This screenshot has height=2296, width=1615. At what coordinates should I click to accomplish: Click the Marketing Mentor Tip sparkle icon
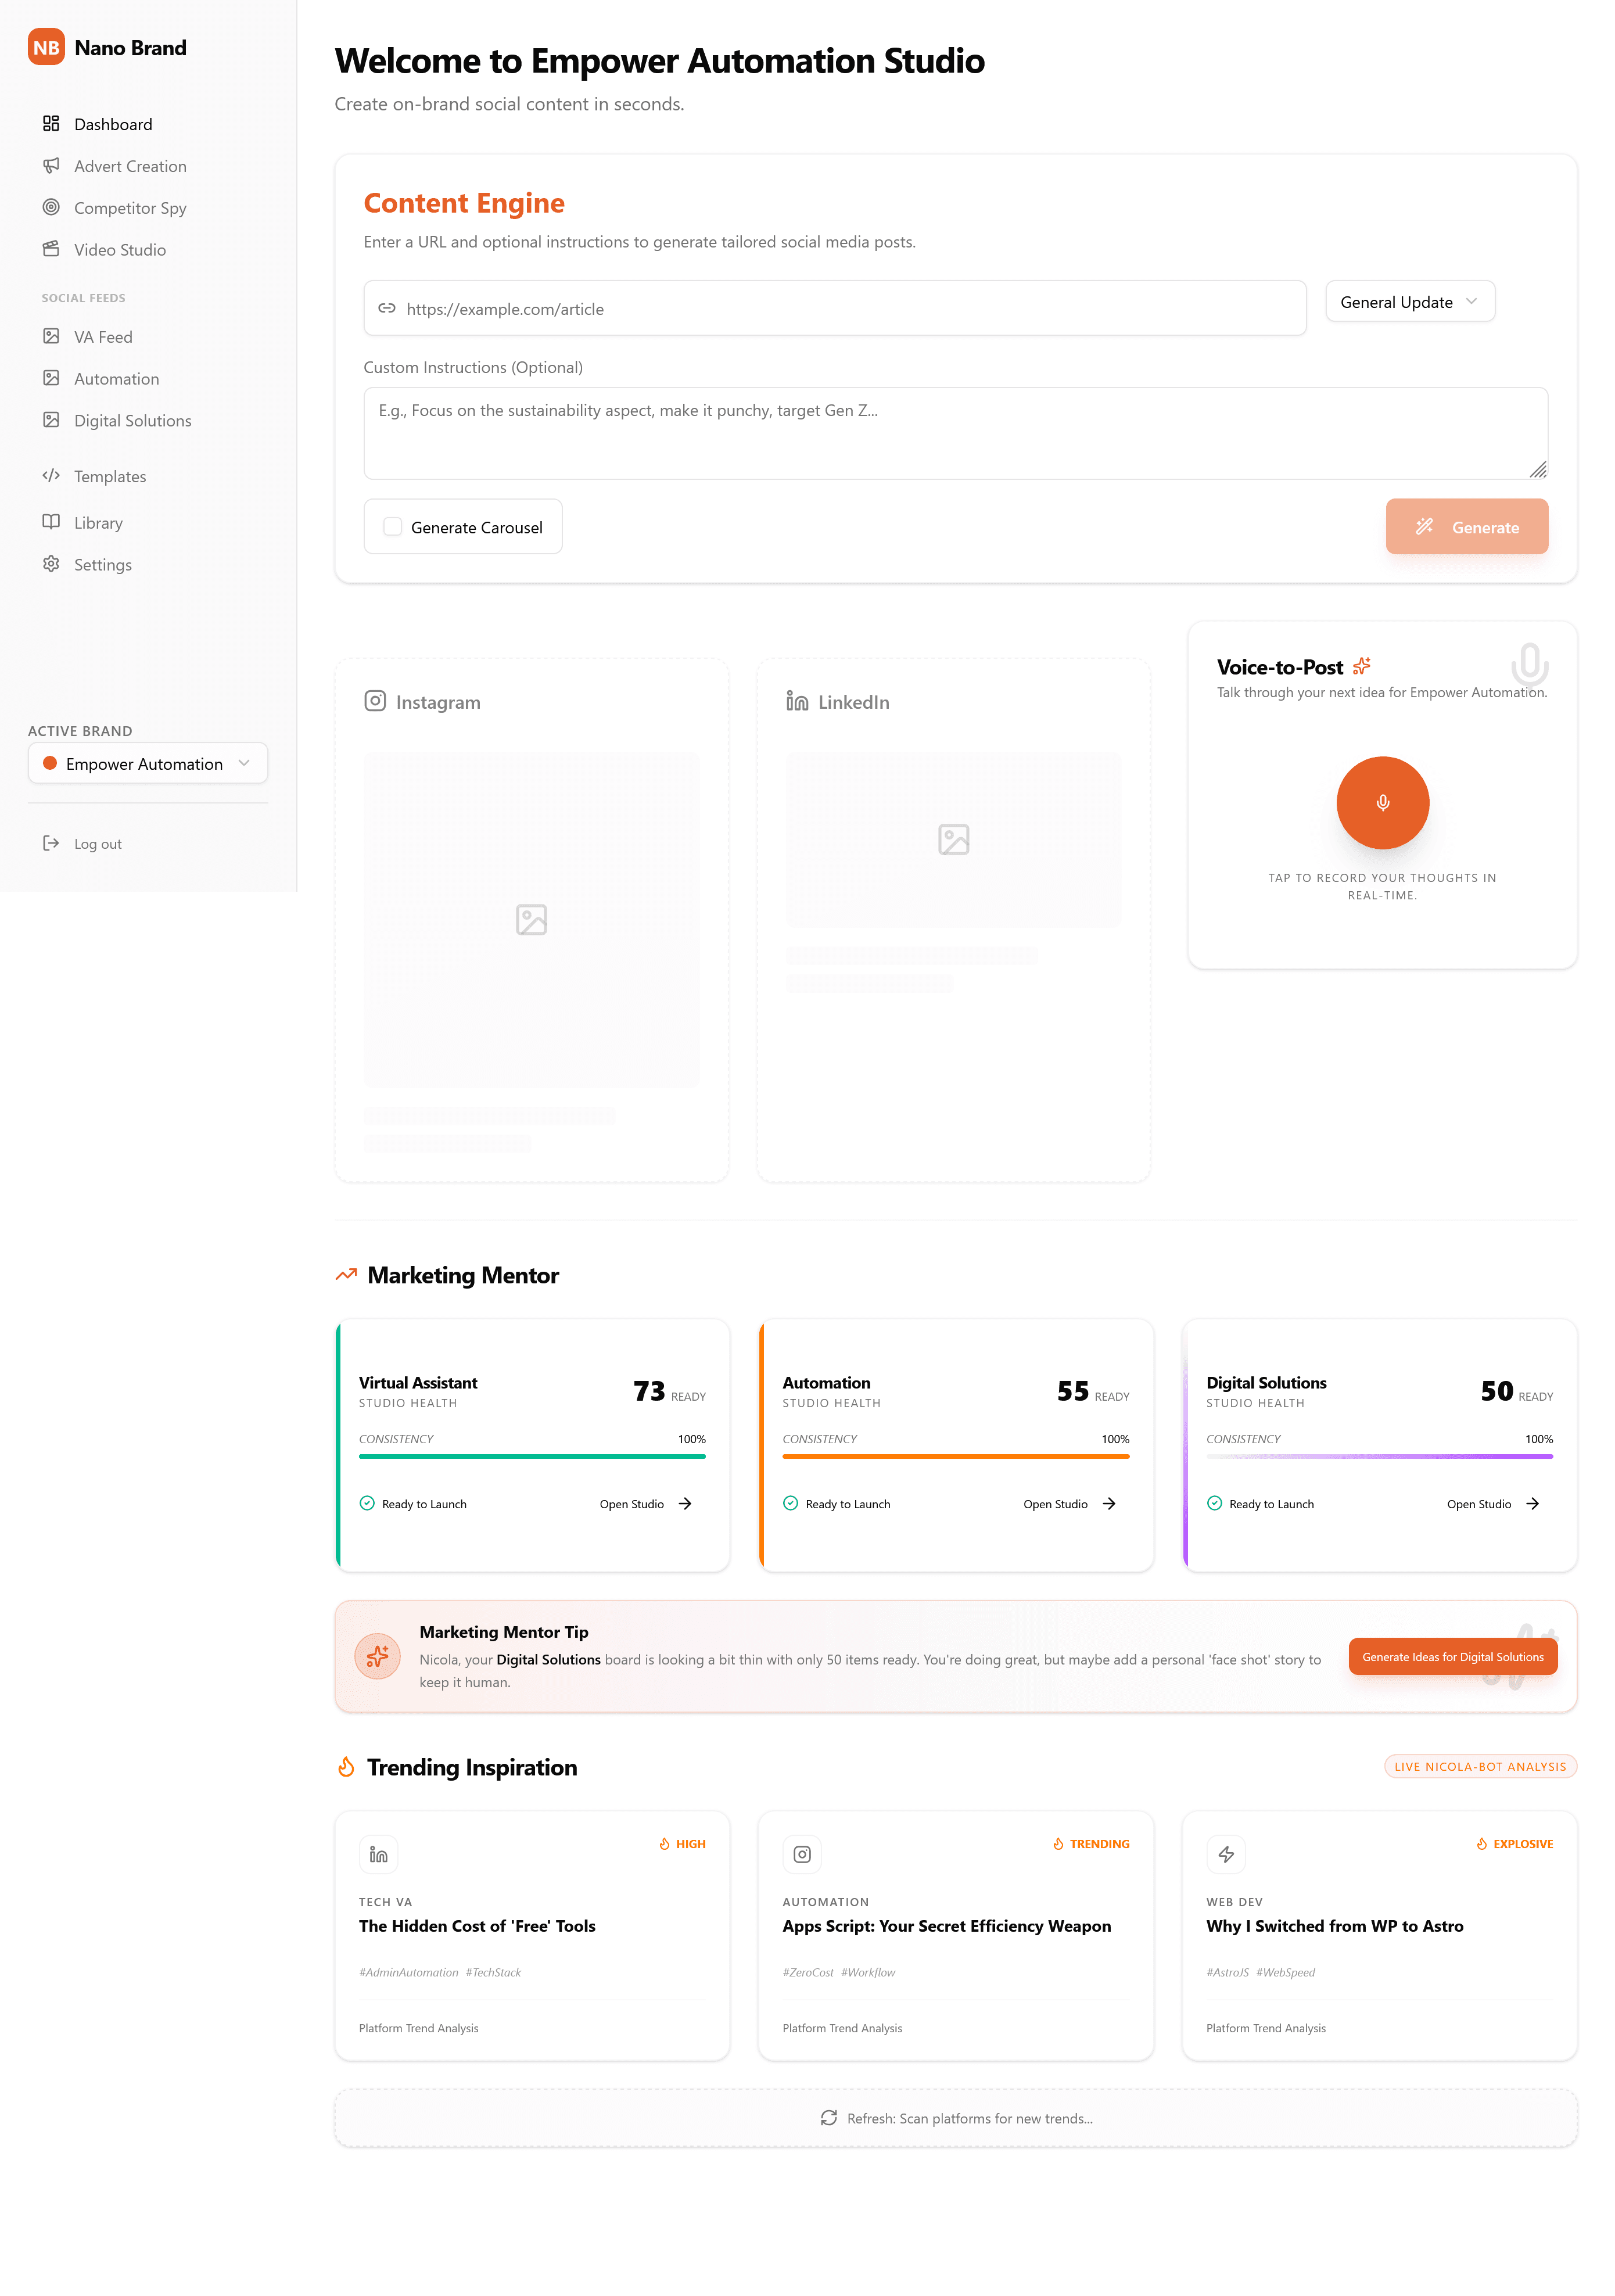[x=378, y=1656]
